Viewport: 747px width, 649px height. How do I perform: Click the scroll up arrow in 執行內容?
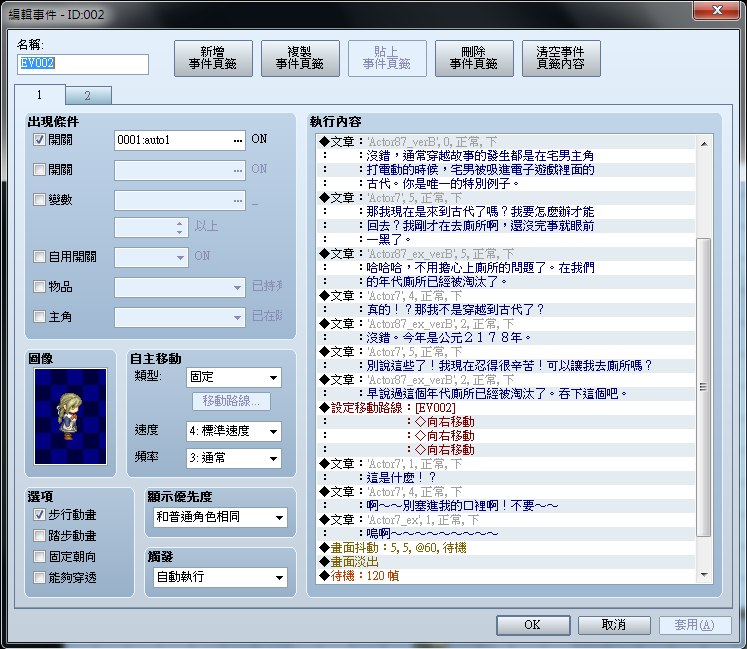pos(704,143)
